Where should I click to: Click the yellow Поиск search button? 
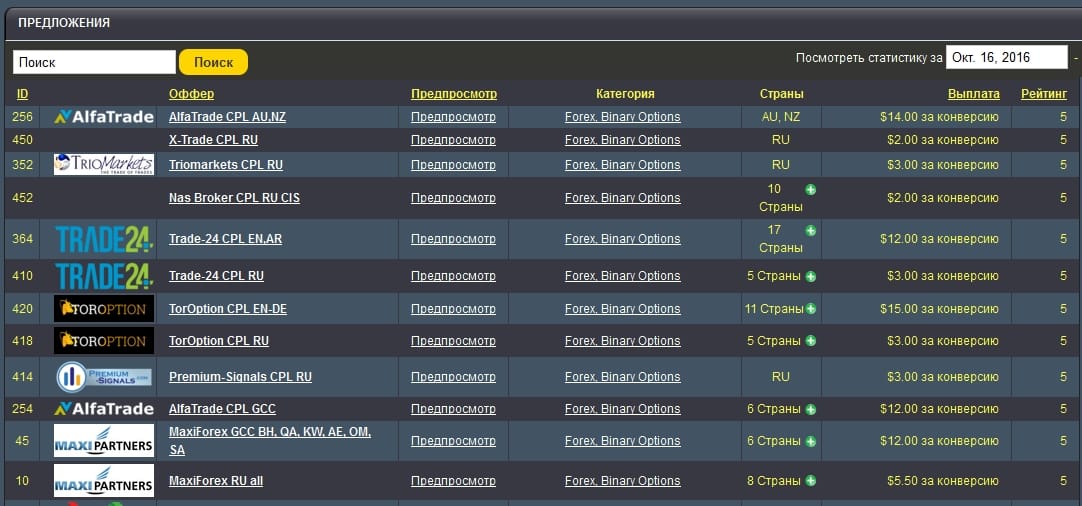coord(213,62)
